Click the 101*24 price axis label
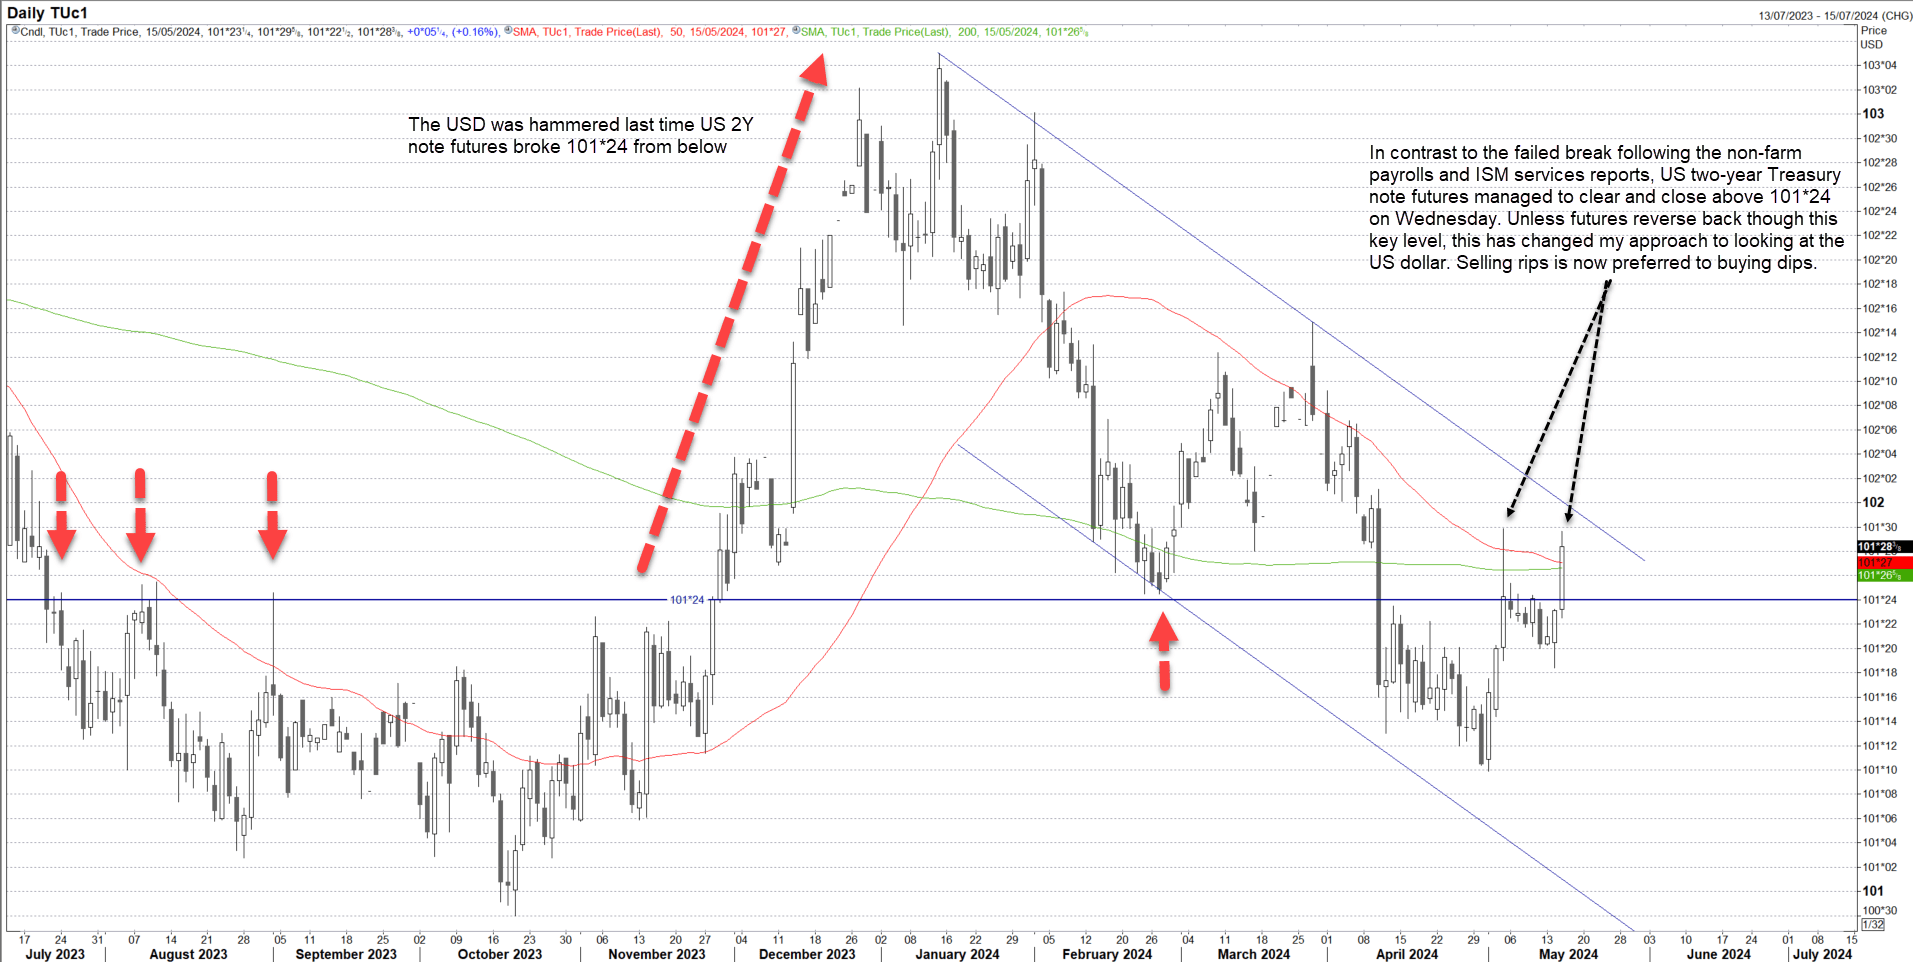Image resolution: width=1913 pixels, height=962 pixels. [x=1879, y=600]
